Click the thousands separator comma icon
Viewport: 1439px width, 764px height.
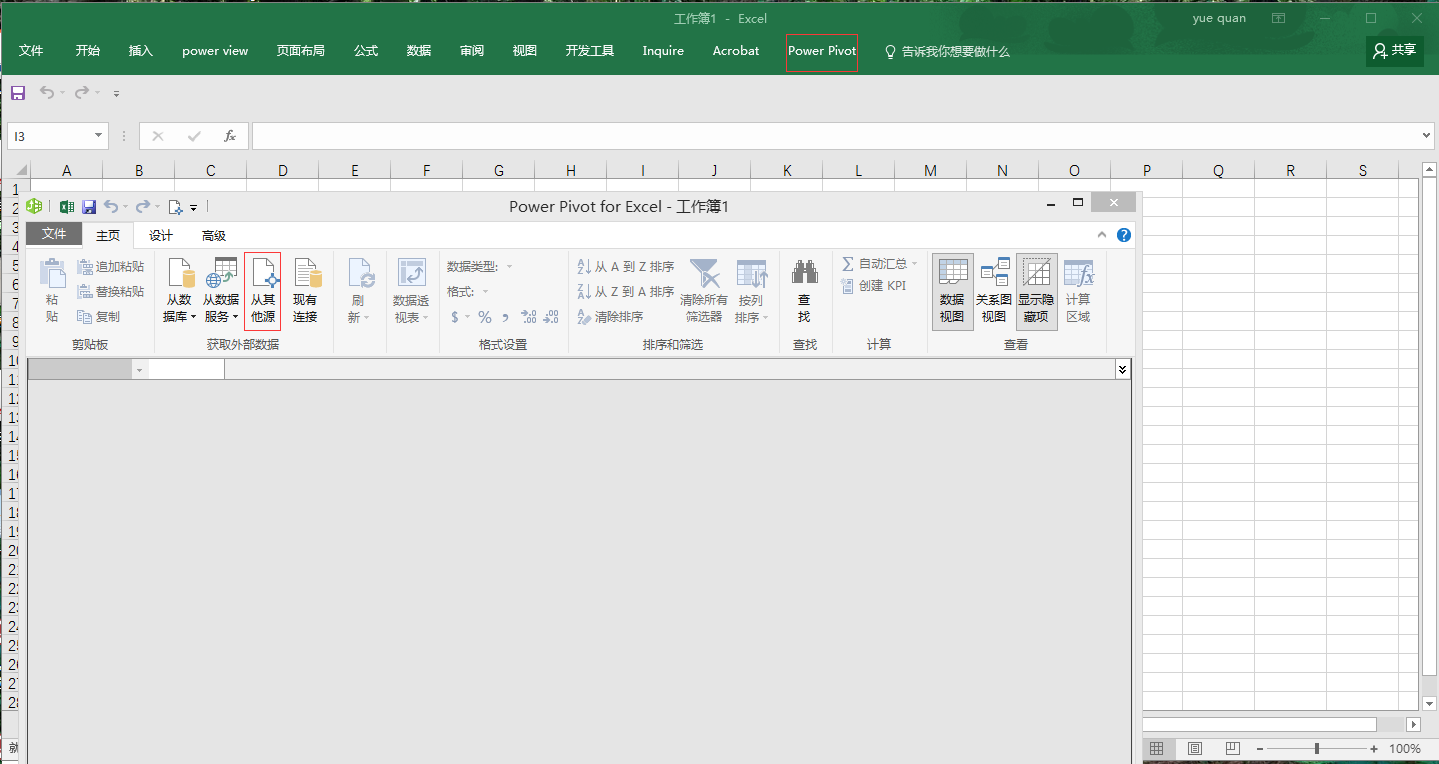click(x=505, y=317)
